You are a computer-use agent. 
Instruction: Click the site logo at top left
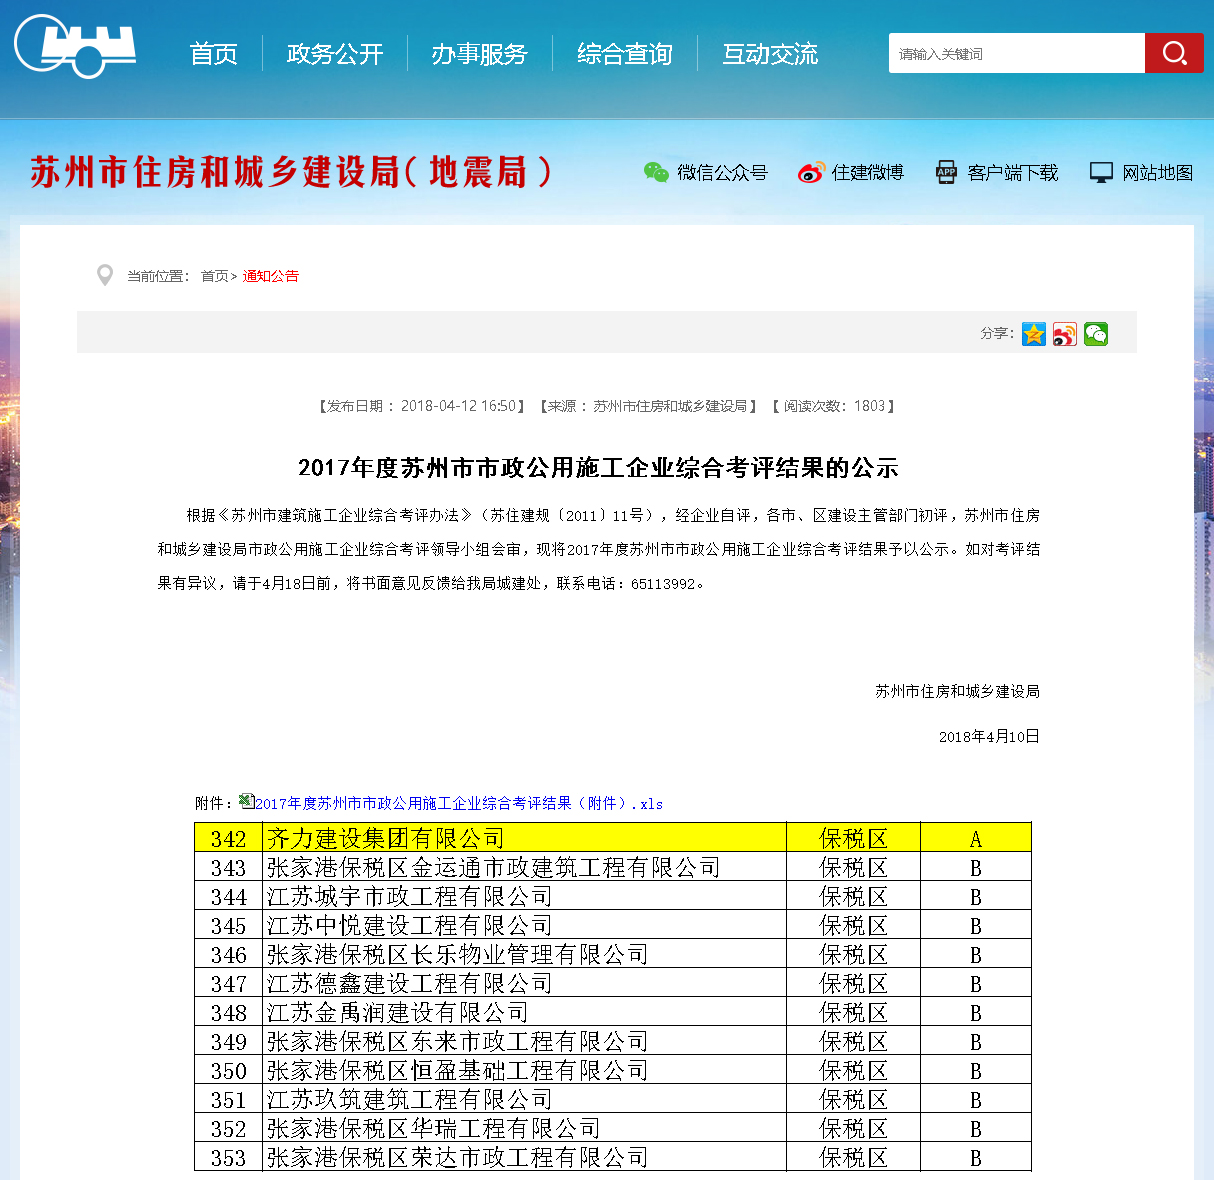pyautogui.click(x=75, y=46)
